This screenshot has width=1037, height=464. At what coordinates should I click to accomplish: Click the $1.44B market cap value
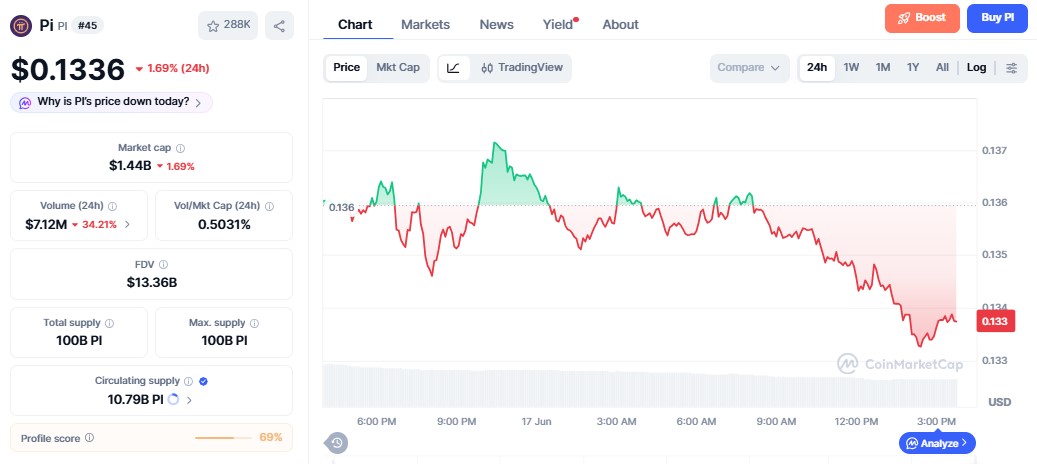point(130,166)
